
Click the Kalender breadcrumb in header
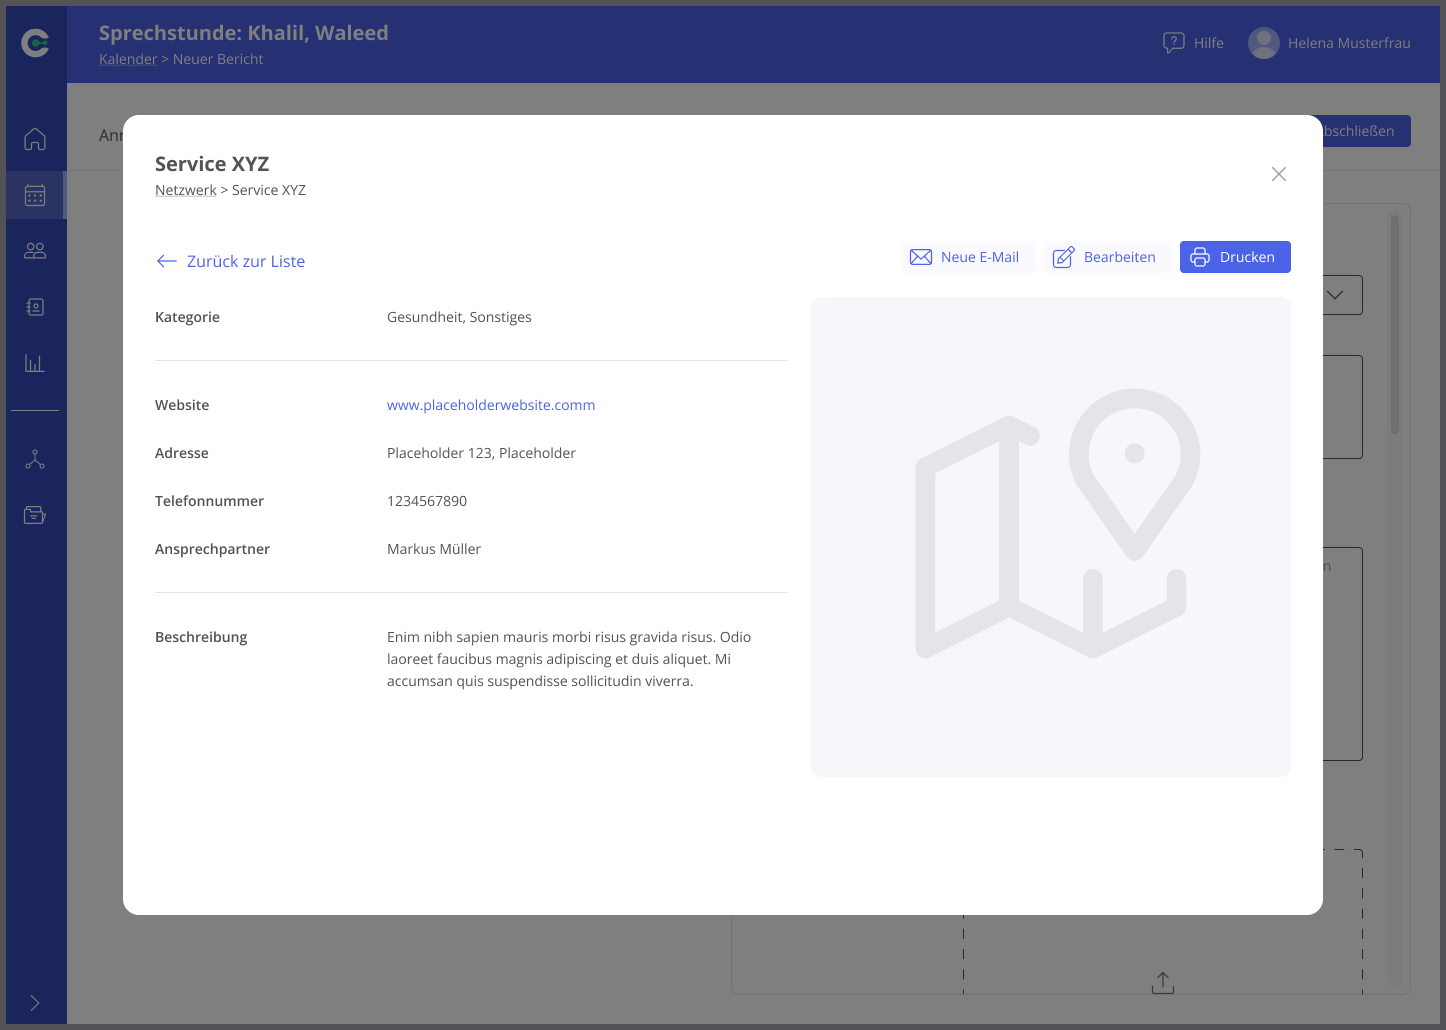point(128,59)
